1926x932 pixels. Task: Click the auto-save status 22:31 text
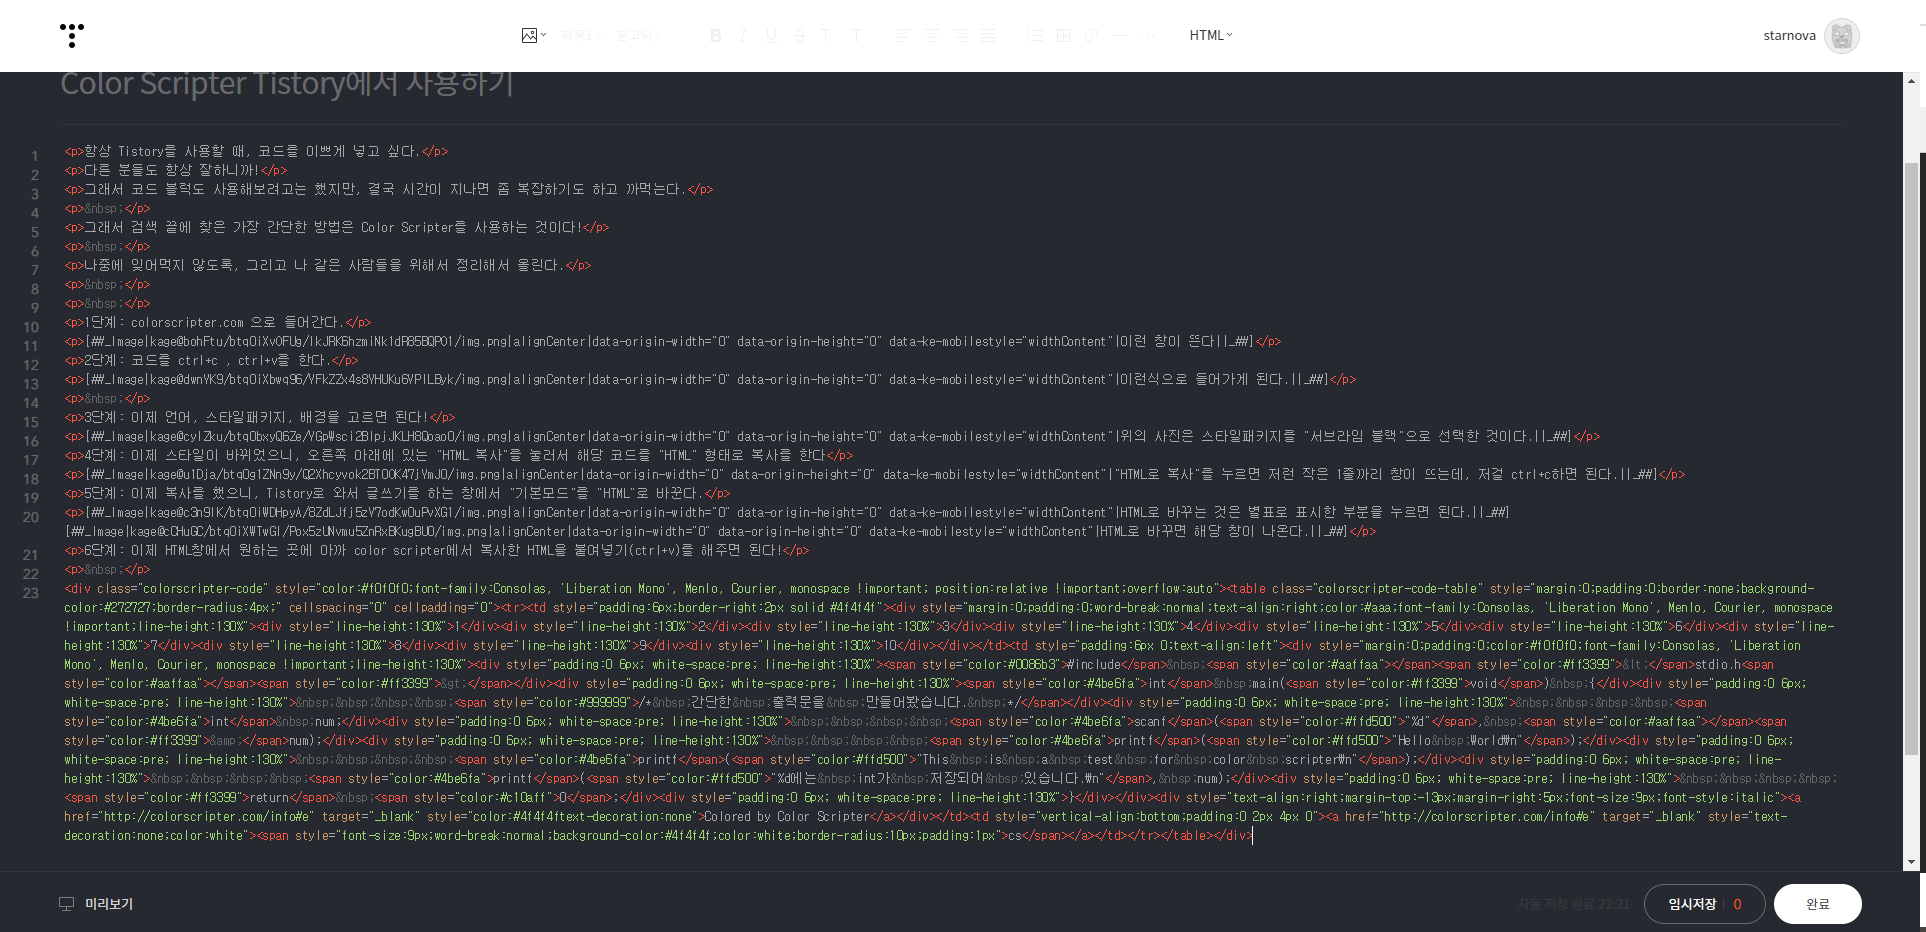click(x=1573, y=904)
